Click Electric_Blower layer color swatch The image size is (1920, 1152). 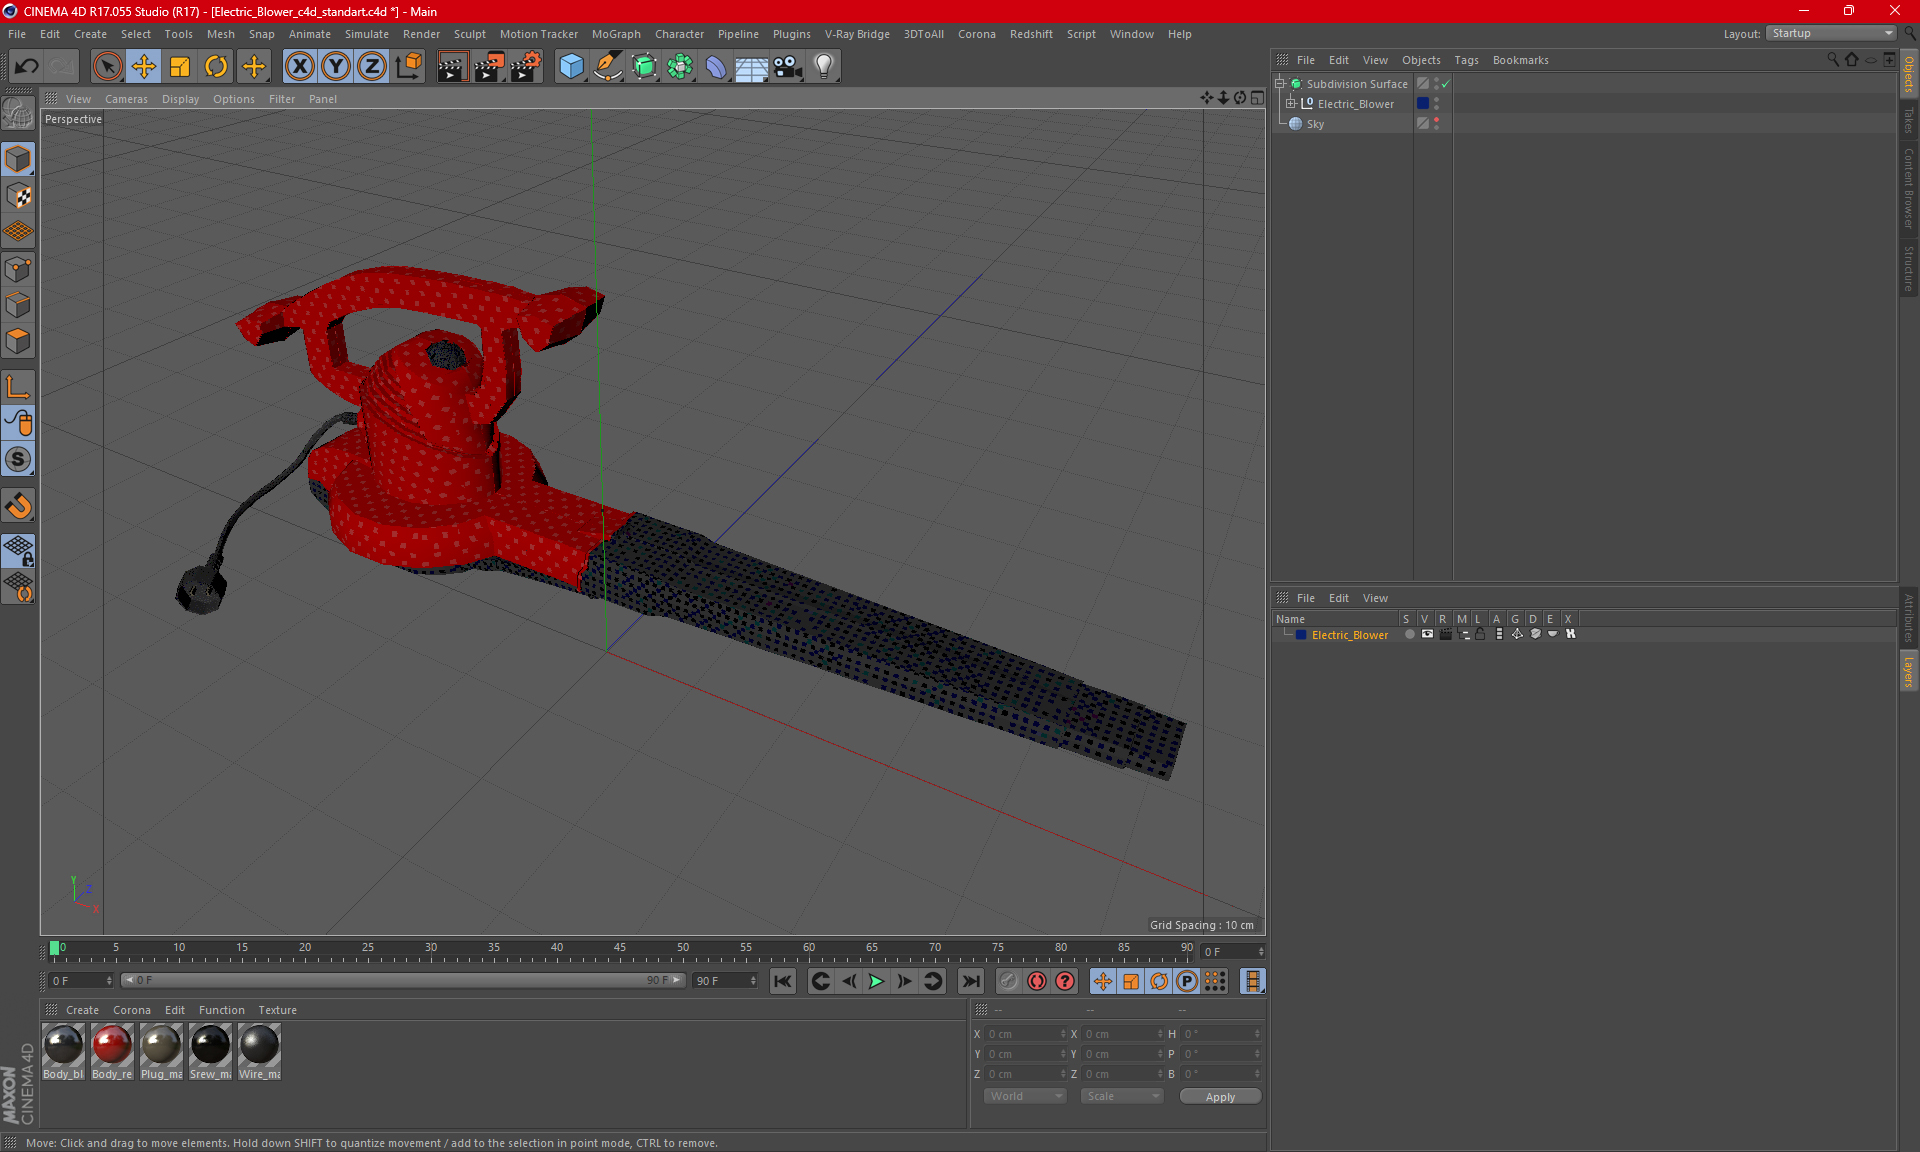point(1301,635)
